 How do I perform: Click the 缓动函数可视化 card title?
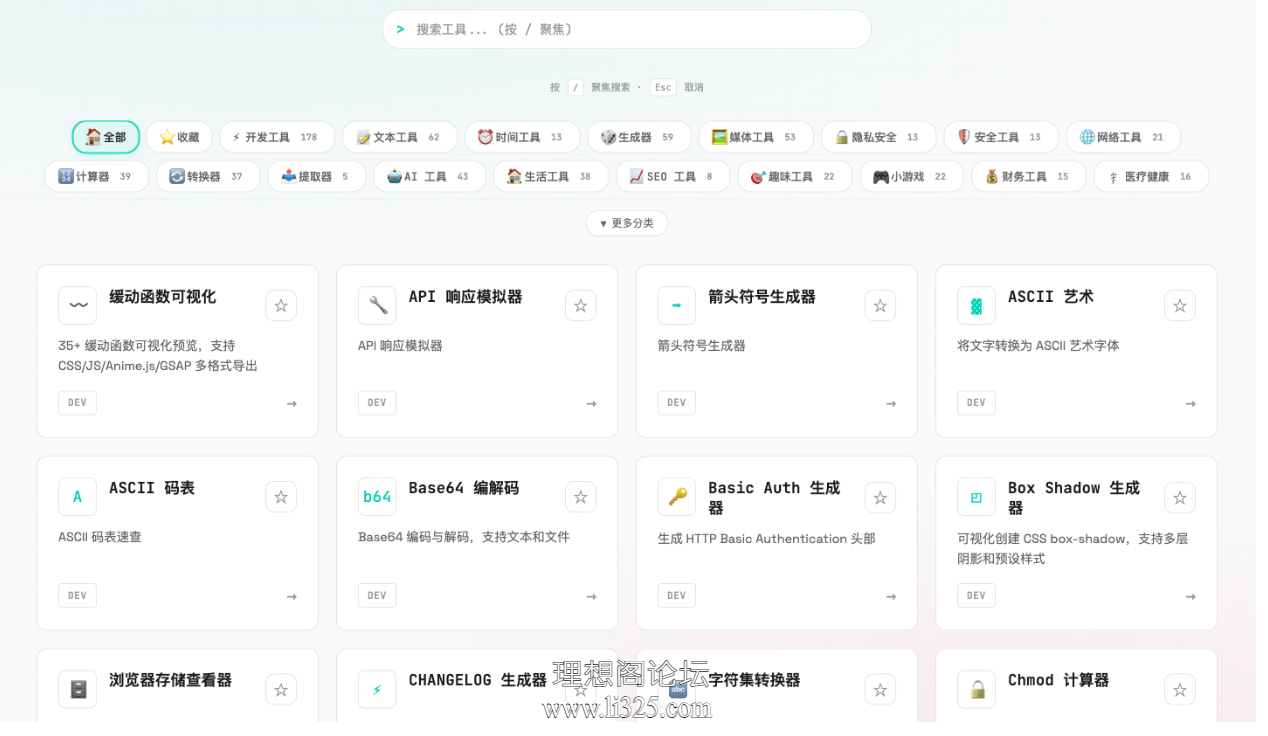coord(162,297)
